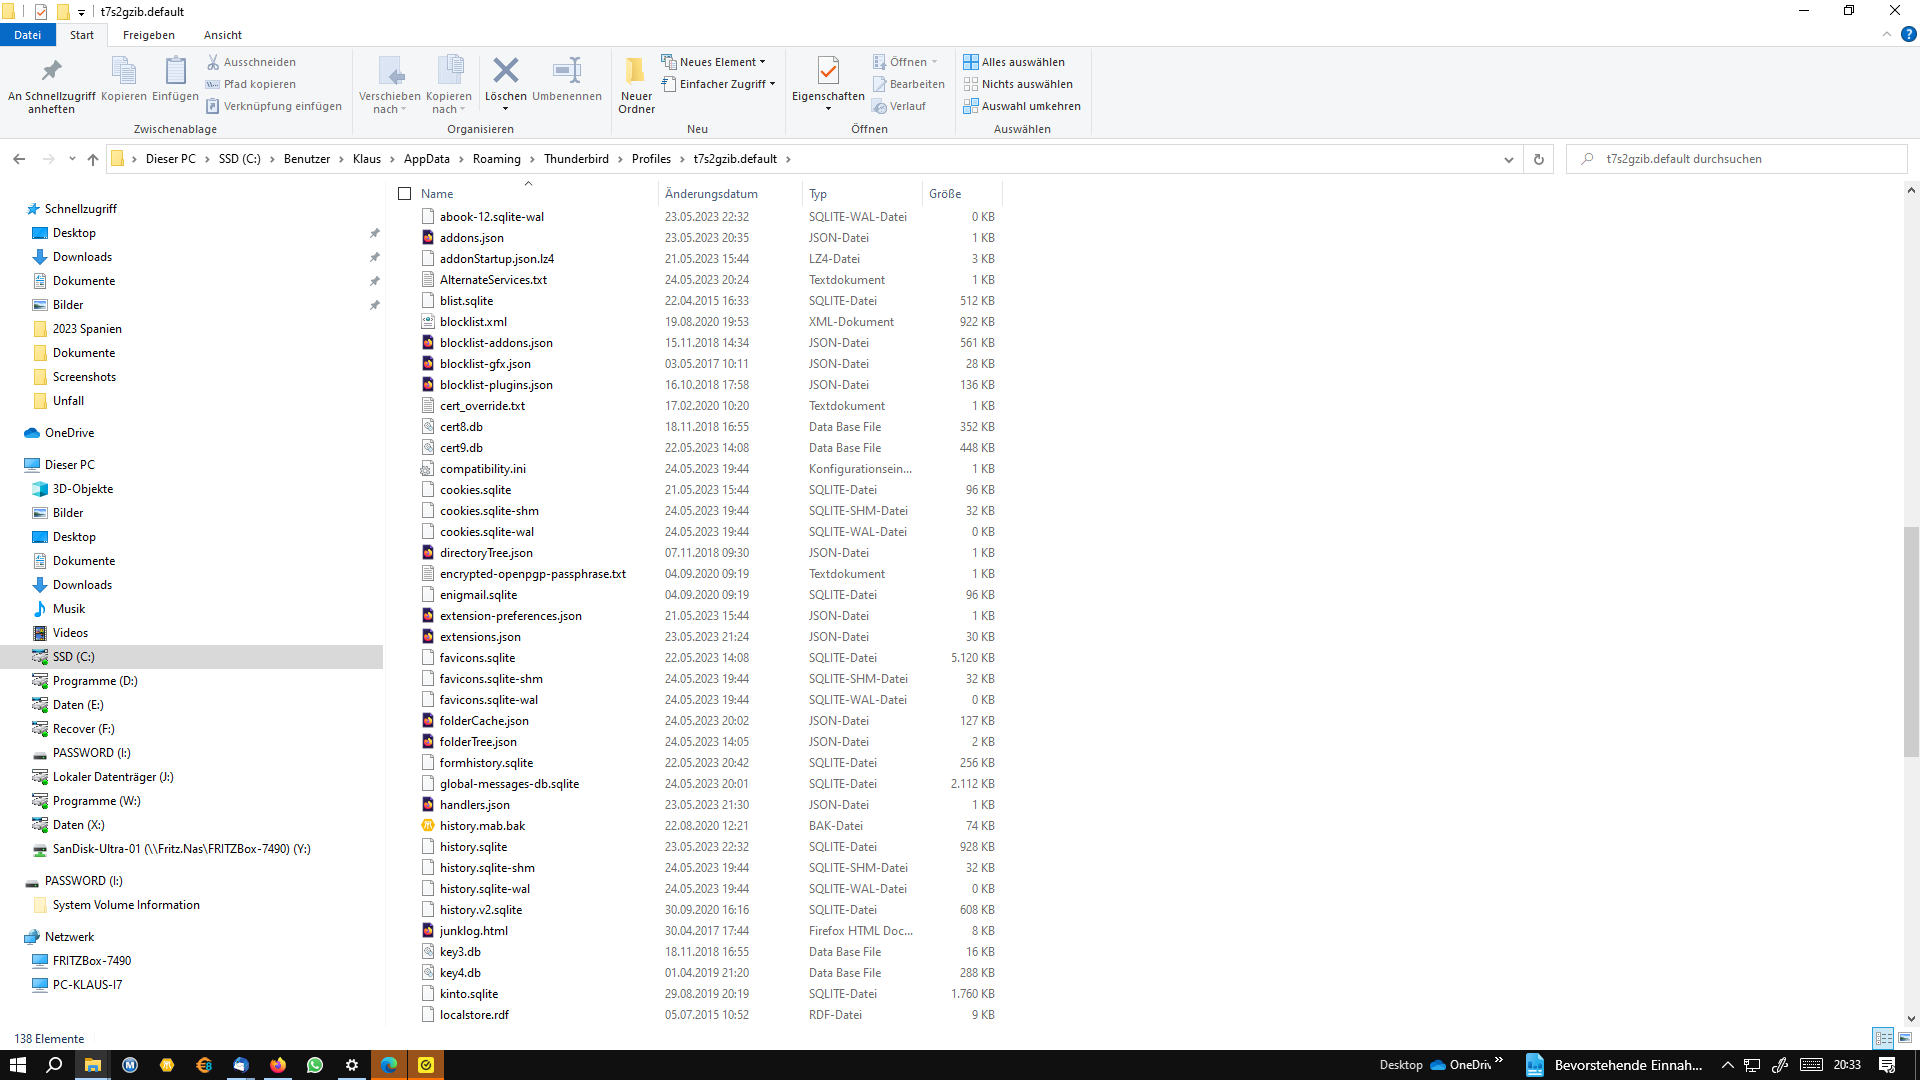Click the vertical scrollbar thumb in file list
This screenshot has width=1920, height=1080.
[x=1910, y=640]
